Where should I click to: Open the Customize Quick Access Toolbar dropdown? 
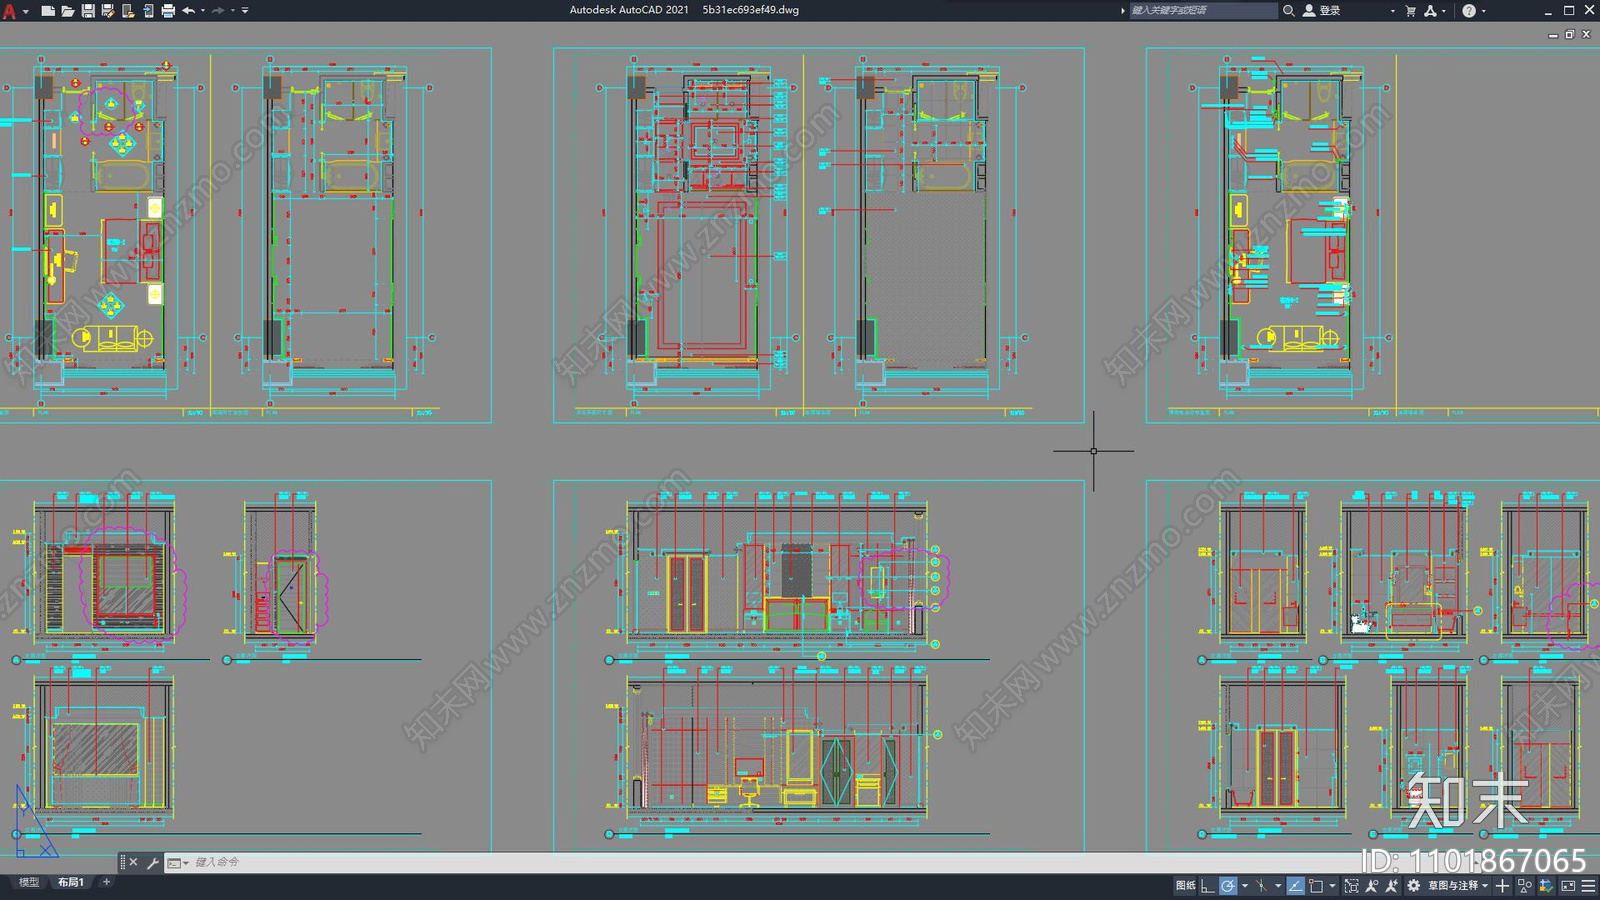(x=245, y=11)
